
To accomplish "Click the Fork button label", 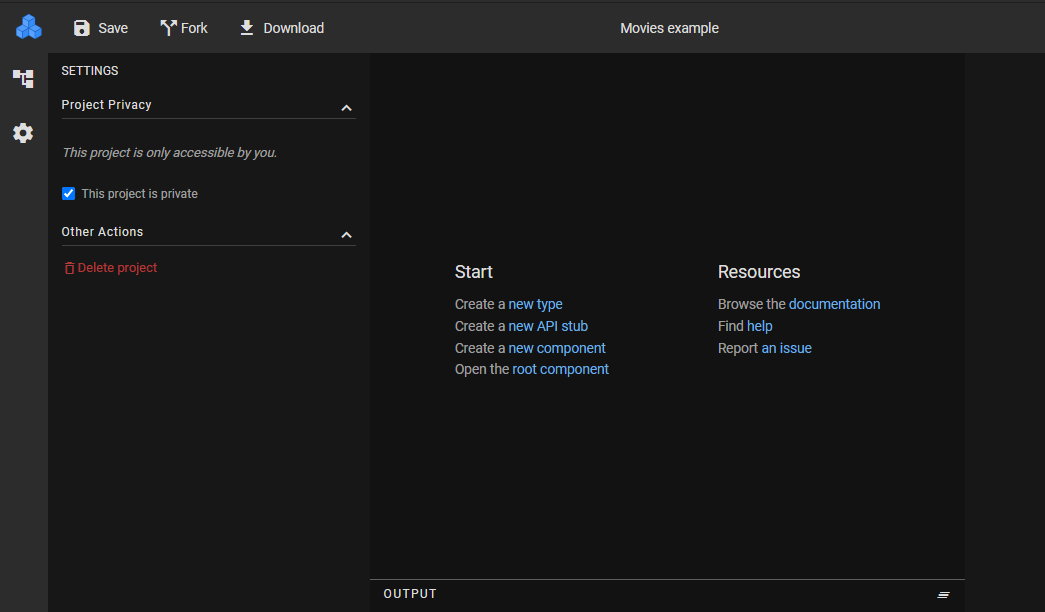I will [194, 28].
